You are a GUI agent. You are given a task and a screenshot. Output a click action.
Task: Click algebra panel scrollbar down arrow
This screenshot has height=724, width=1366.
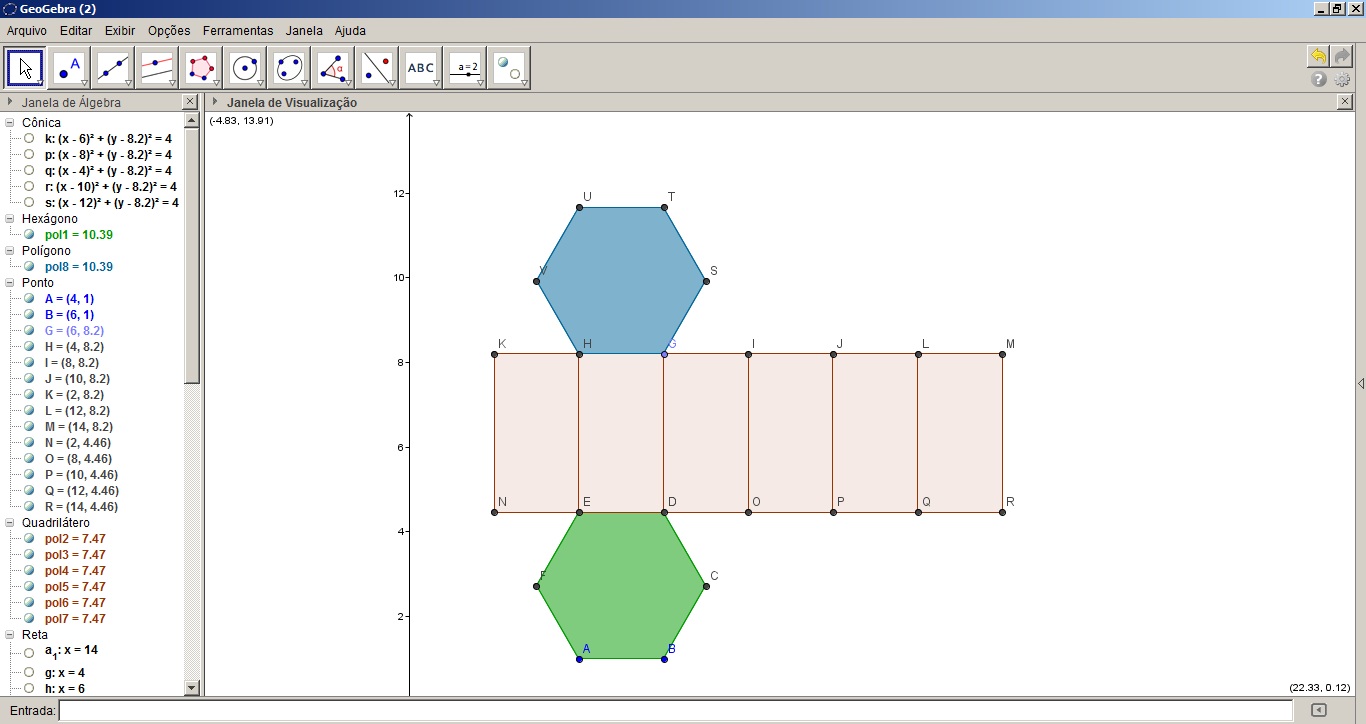coord(192,688)
